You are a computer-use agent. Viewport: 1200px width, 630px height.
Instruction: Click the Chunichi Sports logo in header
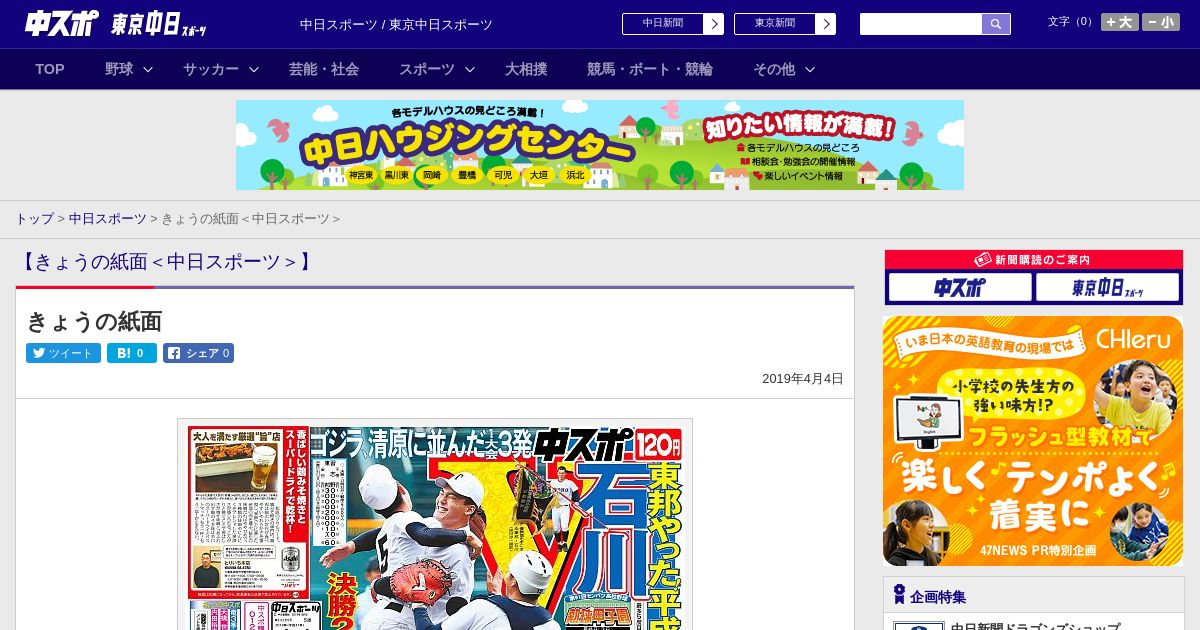[x=62, y=23]
